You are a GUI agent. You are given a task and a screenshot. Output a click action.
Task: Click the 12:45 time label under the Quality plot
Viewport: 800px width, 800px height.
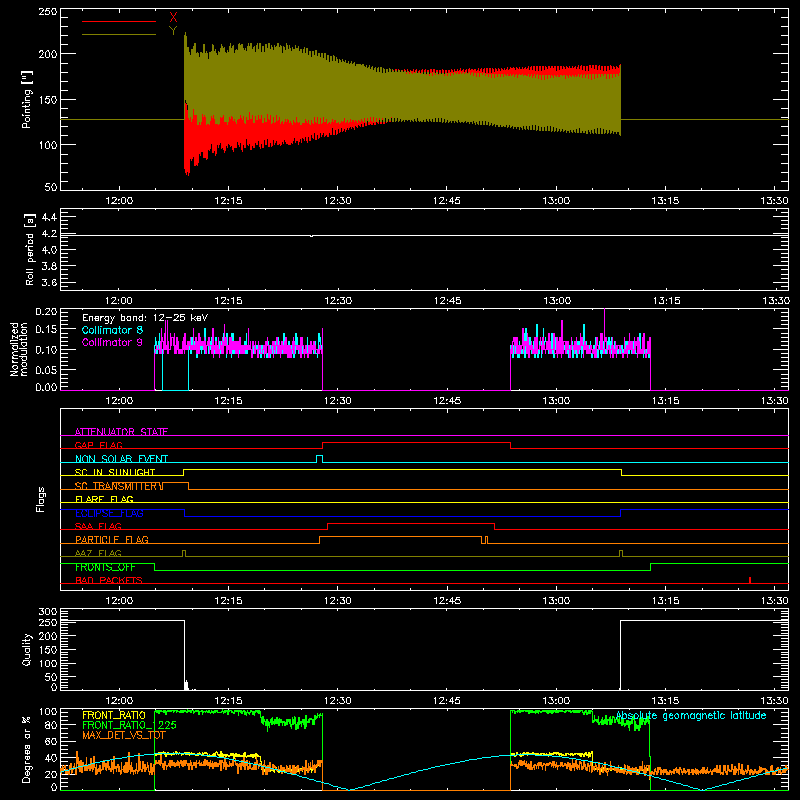pyautogui.click(x=446, y=701)
